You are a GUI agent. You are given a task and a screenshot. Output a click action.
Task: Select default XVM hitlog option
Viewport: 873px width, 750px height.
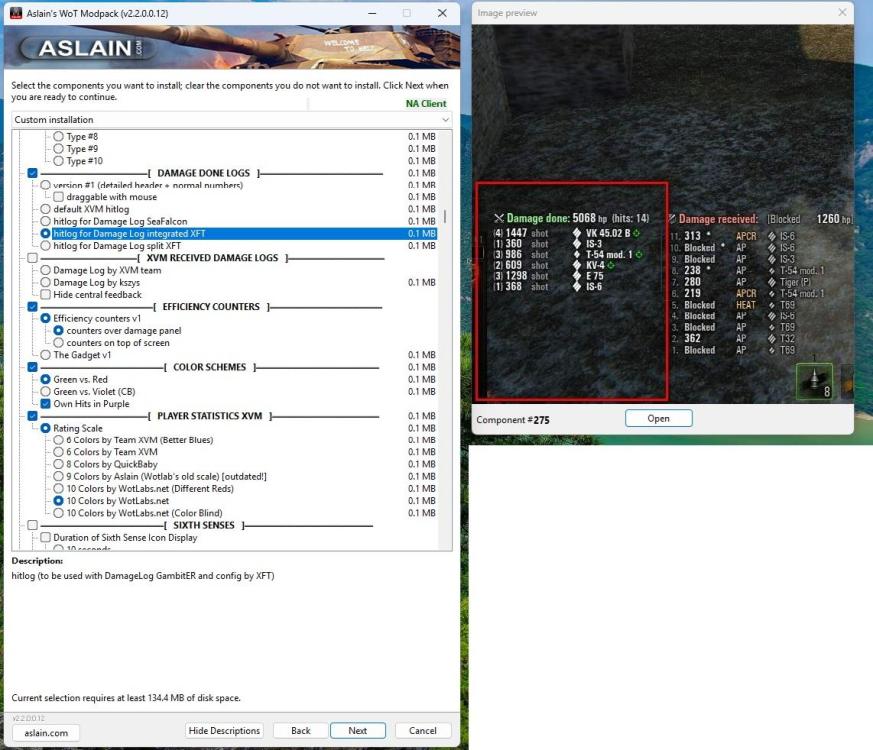[x=46, y=209]
